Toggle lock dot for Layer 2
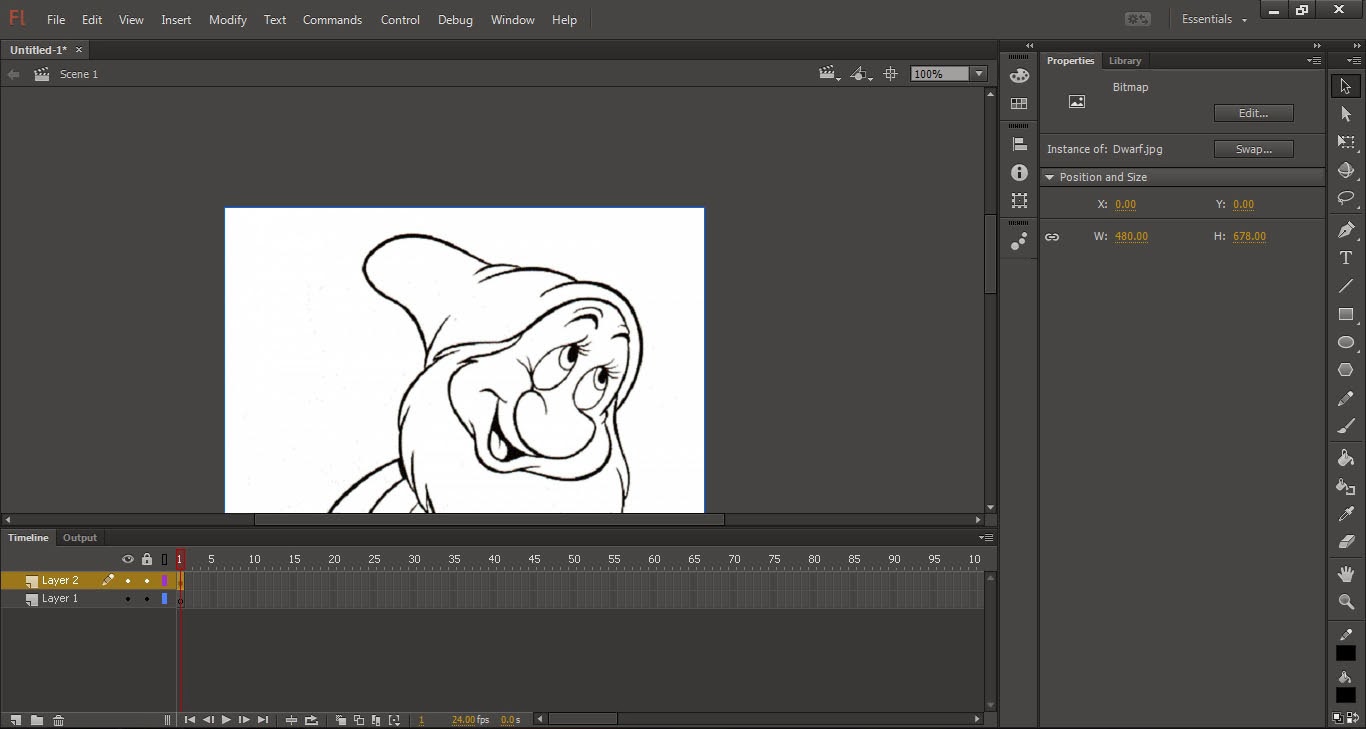 (147, 581)
